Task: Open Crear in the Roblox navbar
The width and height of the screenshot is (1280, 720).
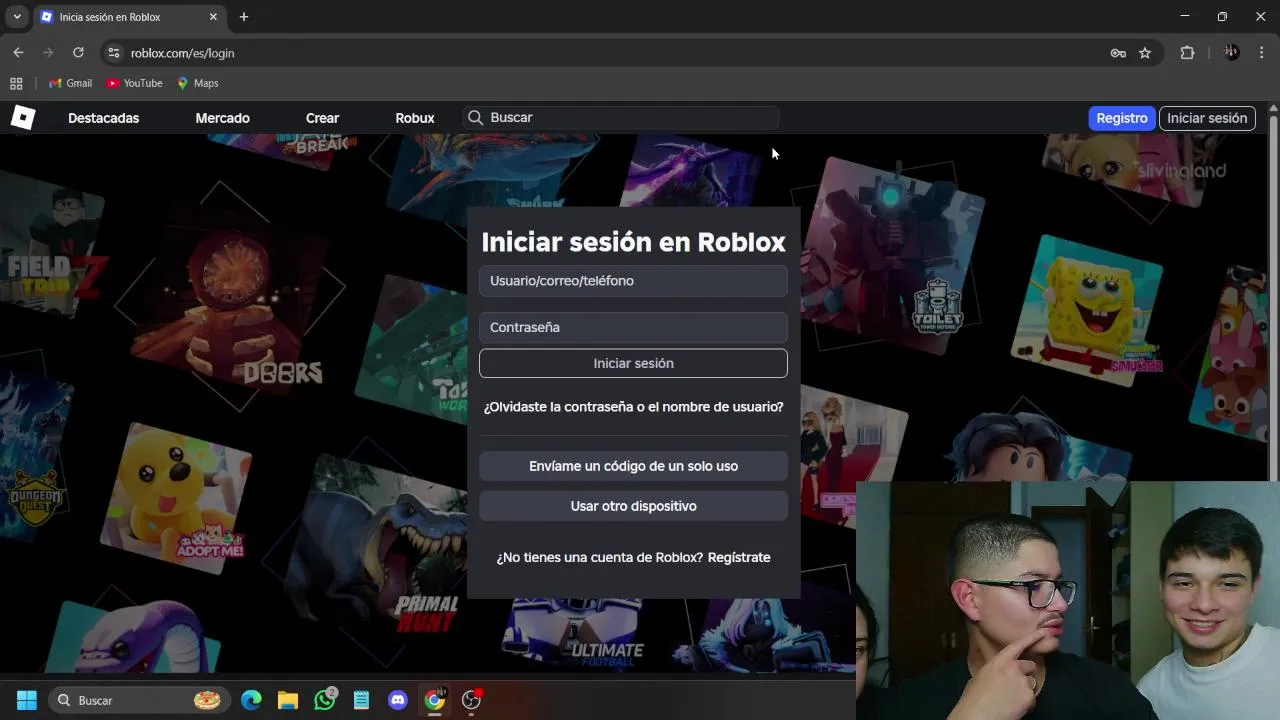Action: click(x=322, y=118)
